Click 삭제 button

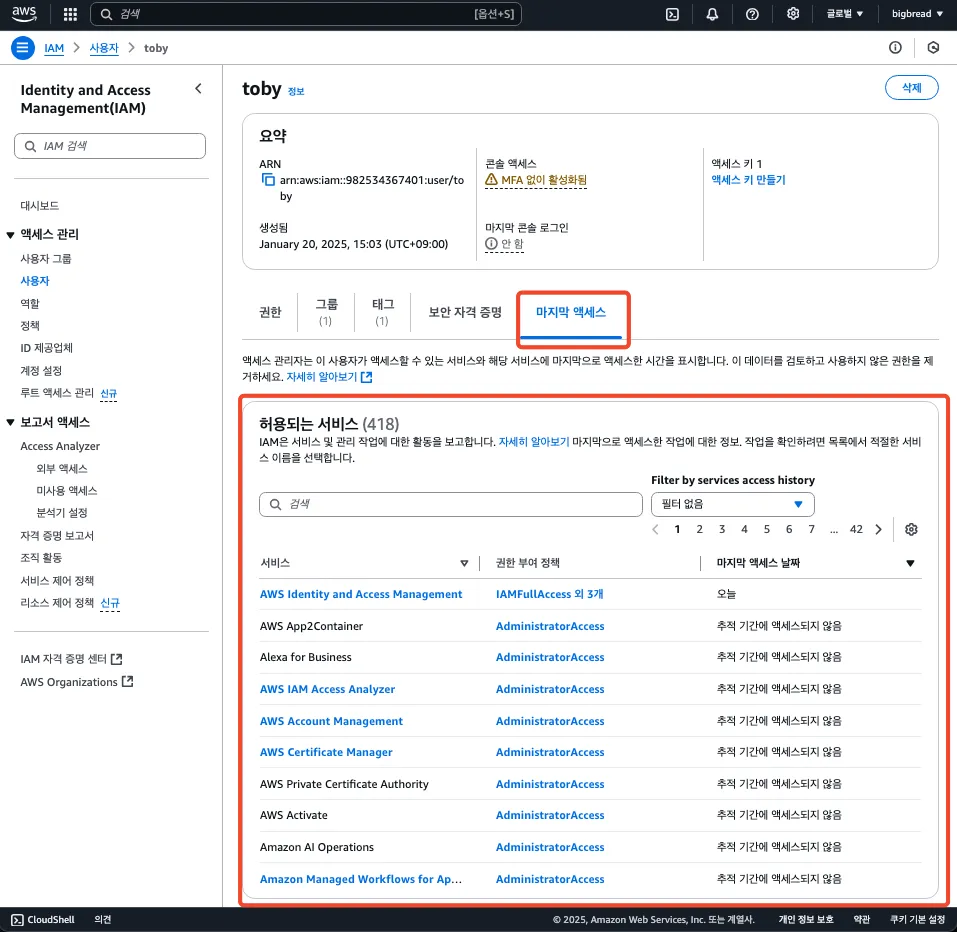coord(911,88)
